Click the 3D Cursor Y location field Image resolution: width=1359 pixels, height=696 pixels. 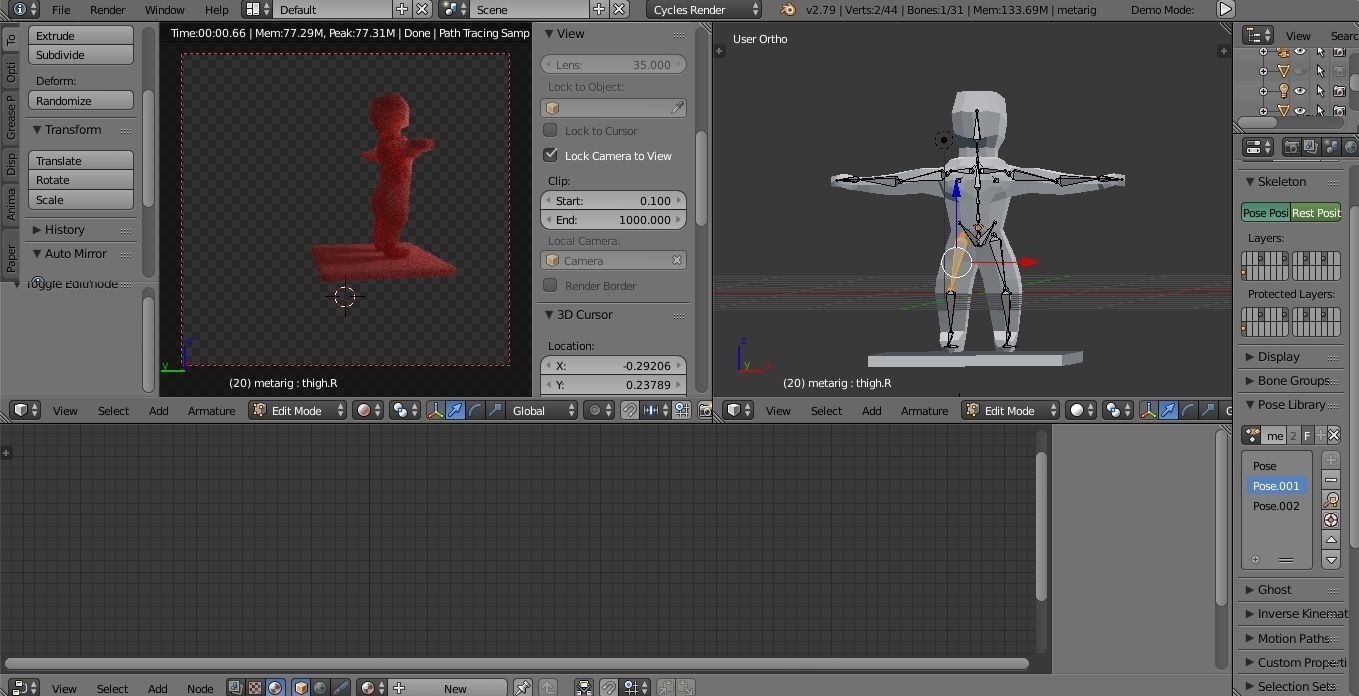tap(613, 385)
